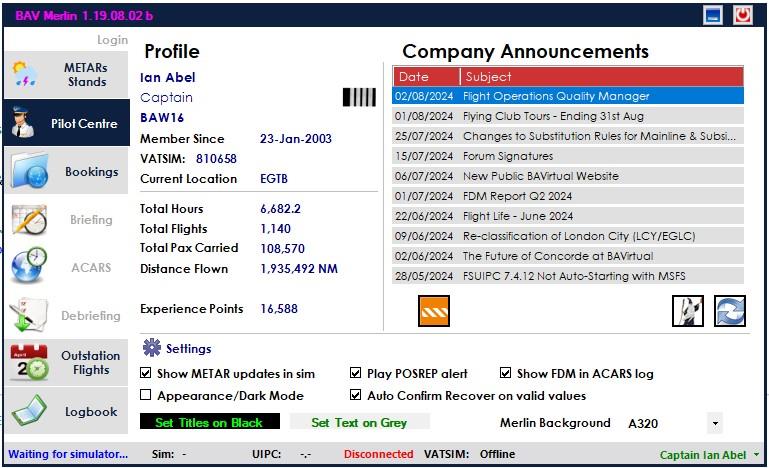Click the orange striped hazard icon
Screen dimensions: 769x468
pyautogui.click(x=434, y=311)
